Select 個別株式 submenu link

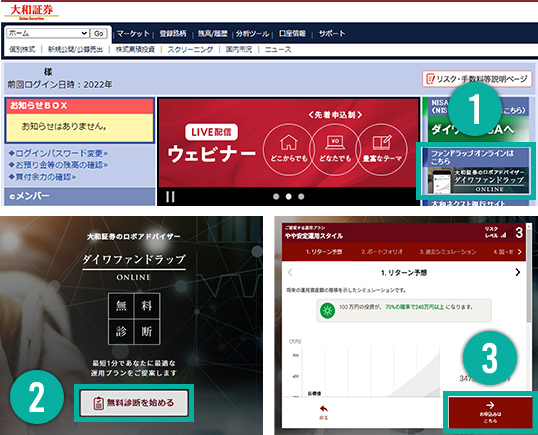click(22, 49)
